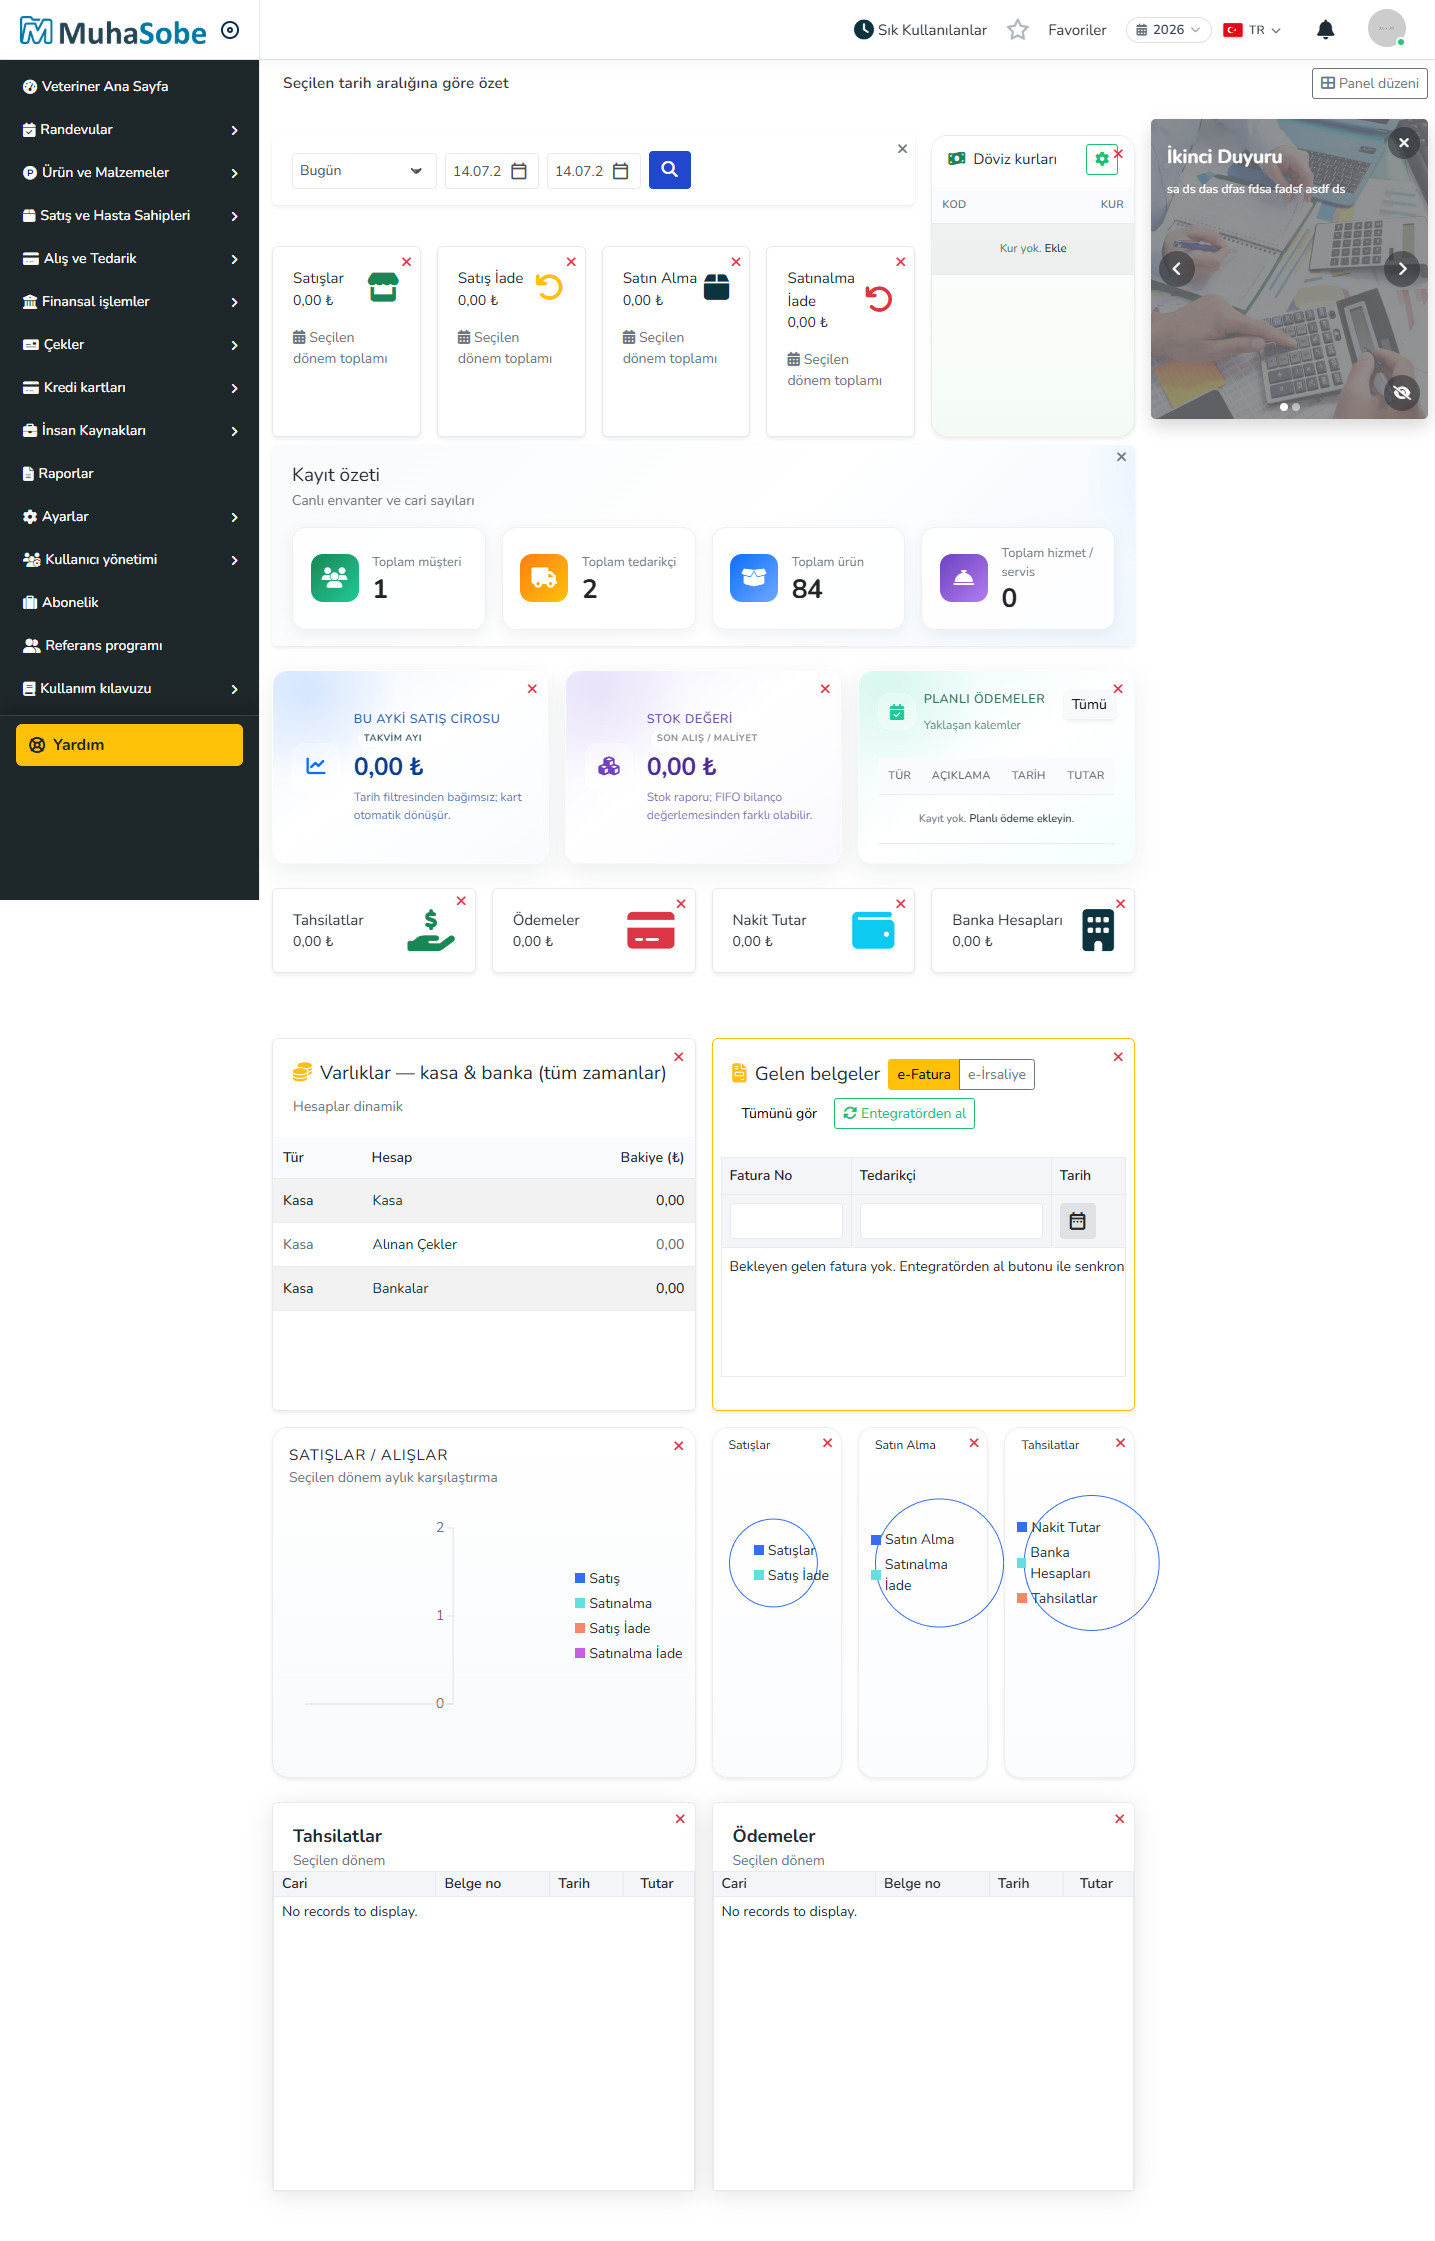Go to previous announcement slide arrow
The image size is (1435, 2241).
[x=1177, y=269]
